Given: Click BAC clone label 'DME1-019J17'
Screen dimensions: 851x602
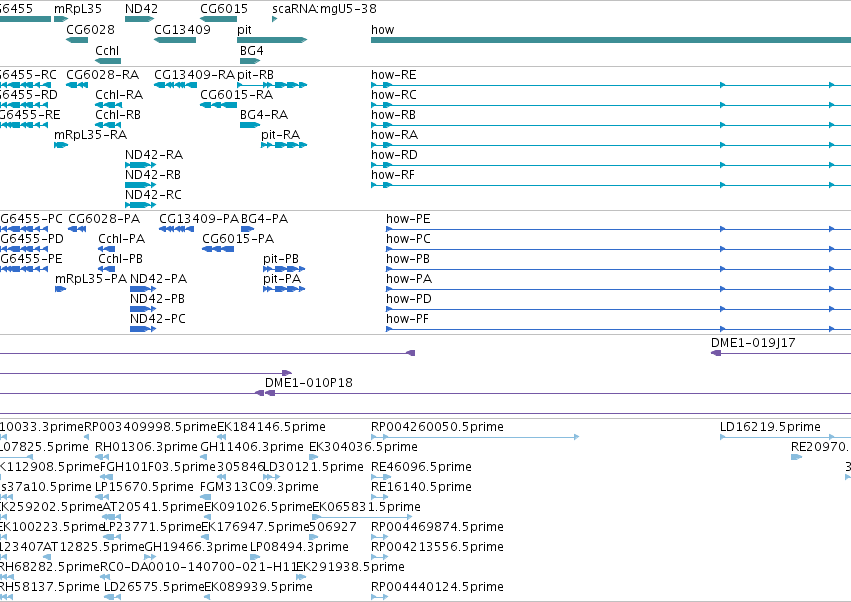Looking at the screenshot, I should [753, 343].
